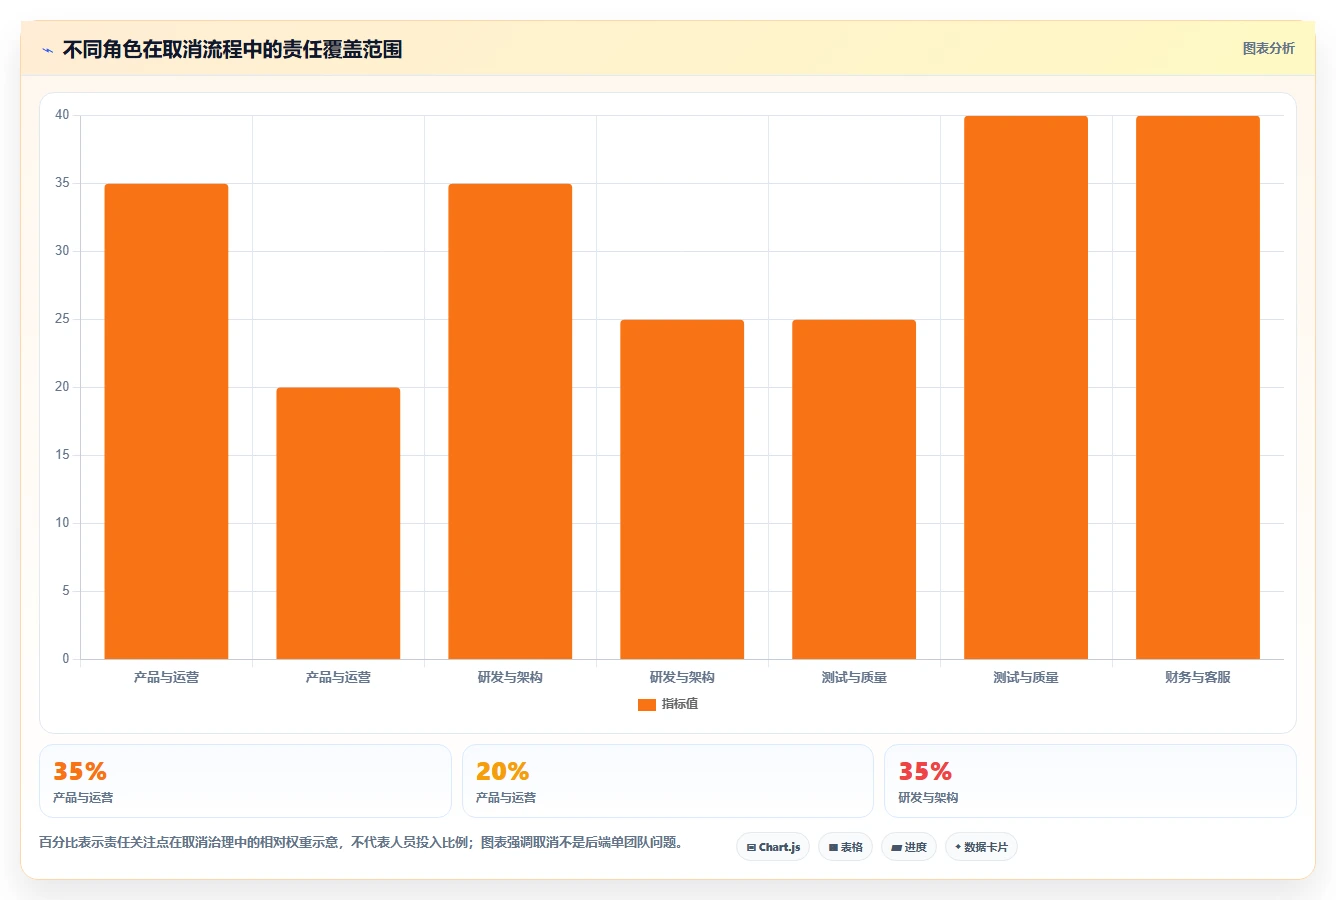Click the 测试与质量 bar reaching 40
Image resolution: width=1336 pixels, height=900 pixels.
click(1026, 387)
